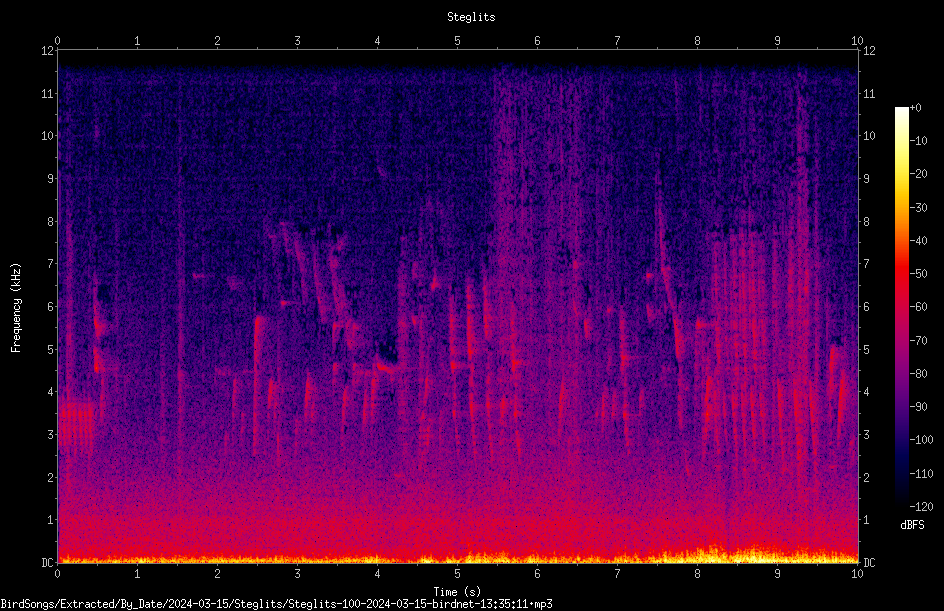Select the 6 kHz label on left axis
Image resolution: width=944 pixels, height=611 pixels.
(x=50, y=306)
